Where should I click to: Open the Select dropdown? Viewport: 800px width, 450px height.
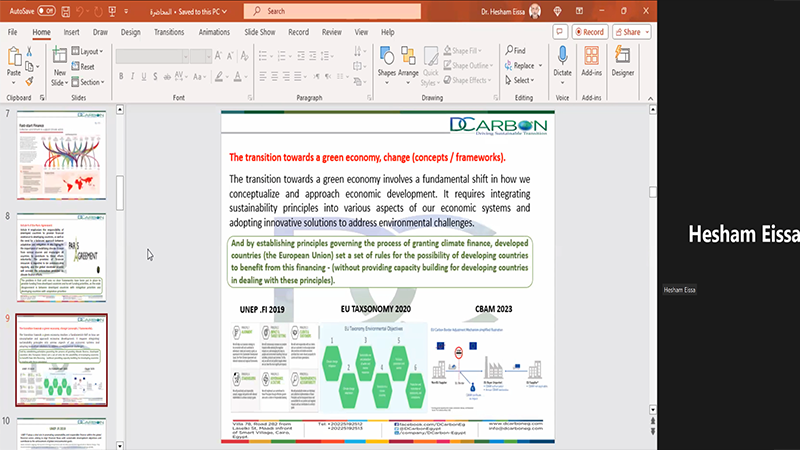point(519,80)
